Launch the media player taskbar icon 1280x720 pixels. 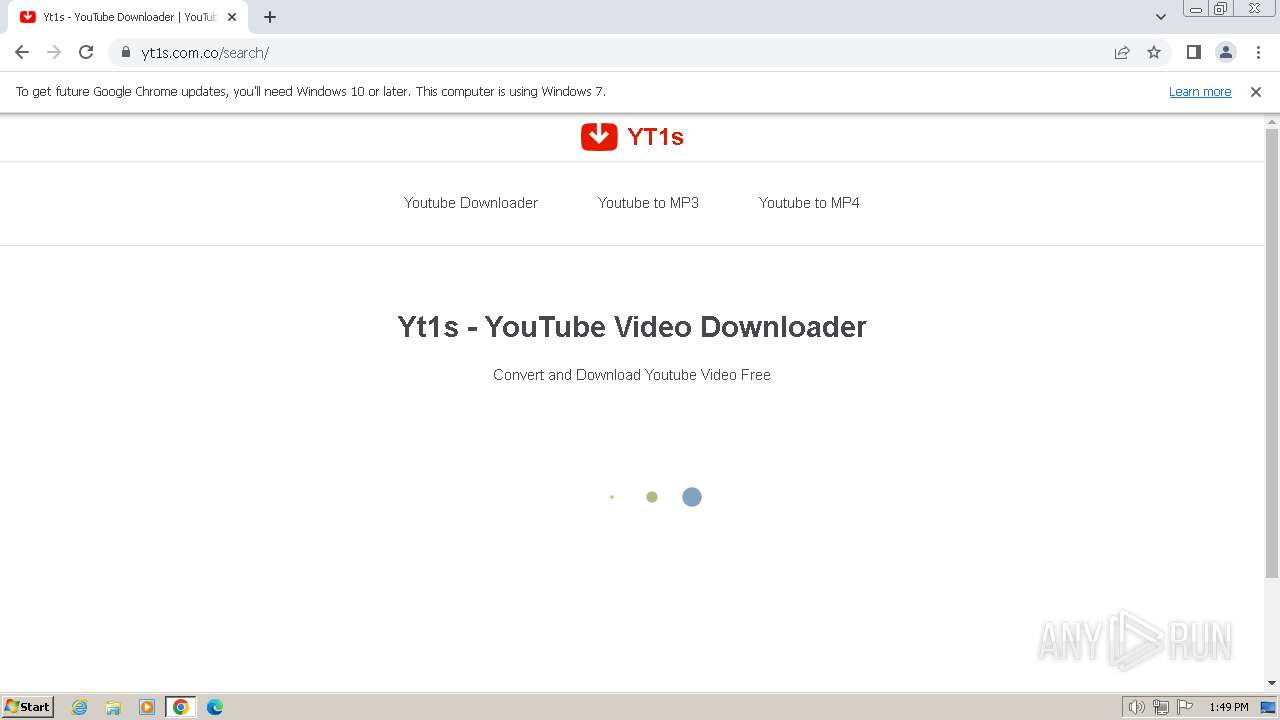(147, 707)
